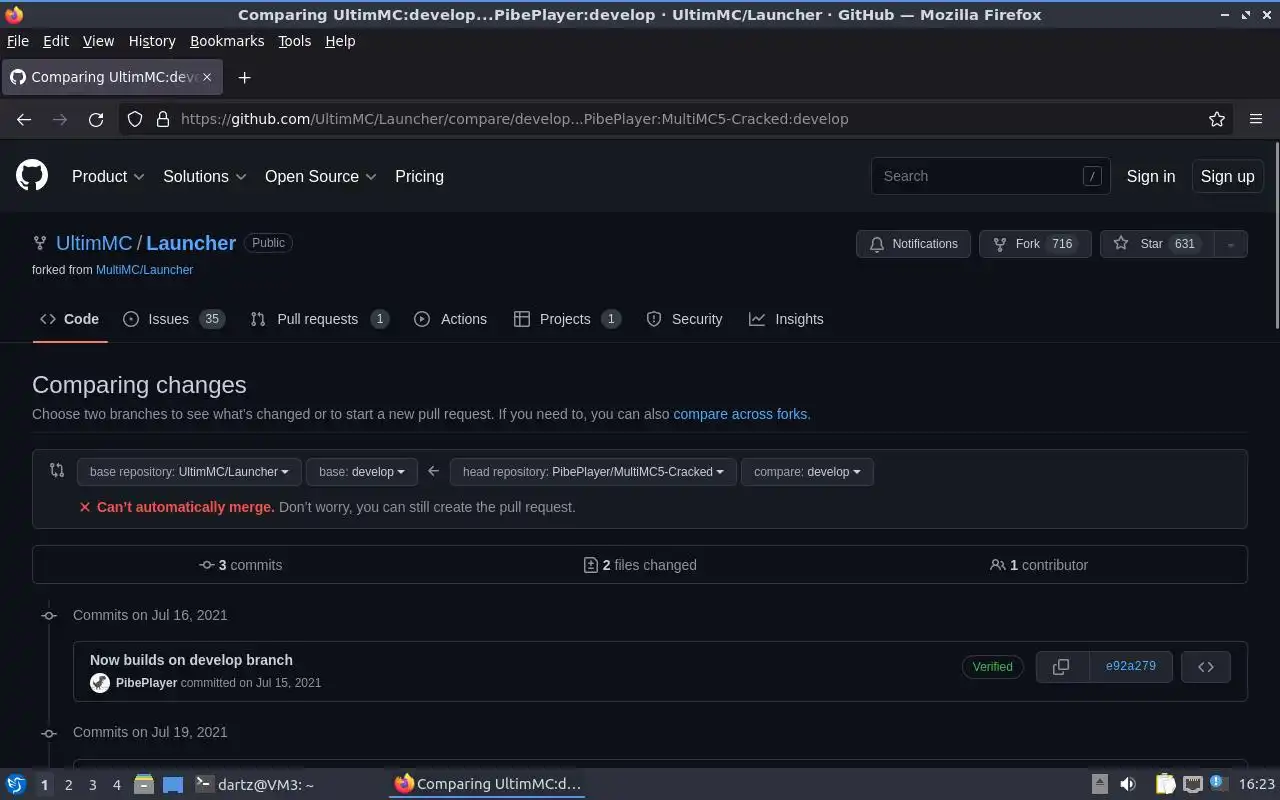Open the File menu
Image resolution: width=1280 pixels, height=800 pixels.
18,41
